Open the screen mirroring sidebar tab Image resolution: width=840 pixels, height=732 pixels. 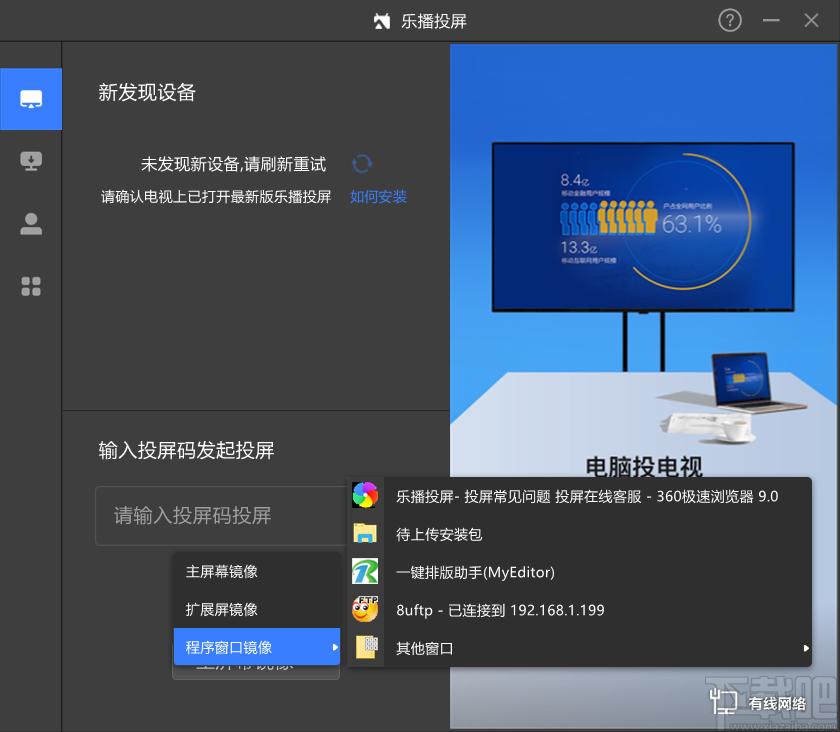point(31,99)
